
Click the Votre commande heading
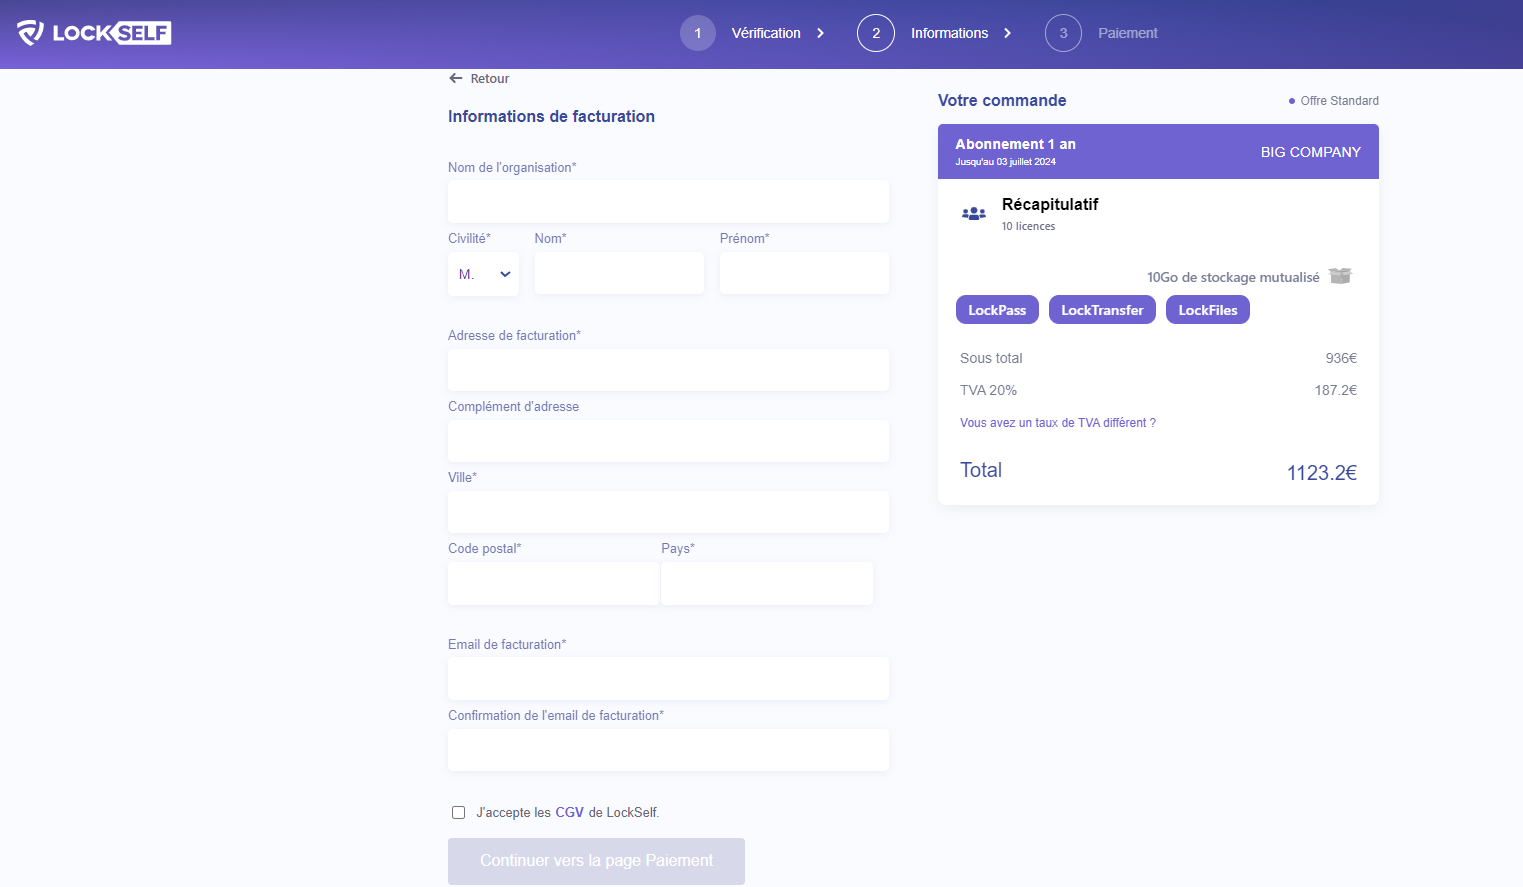tap(1002, 100)
